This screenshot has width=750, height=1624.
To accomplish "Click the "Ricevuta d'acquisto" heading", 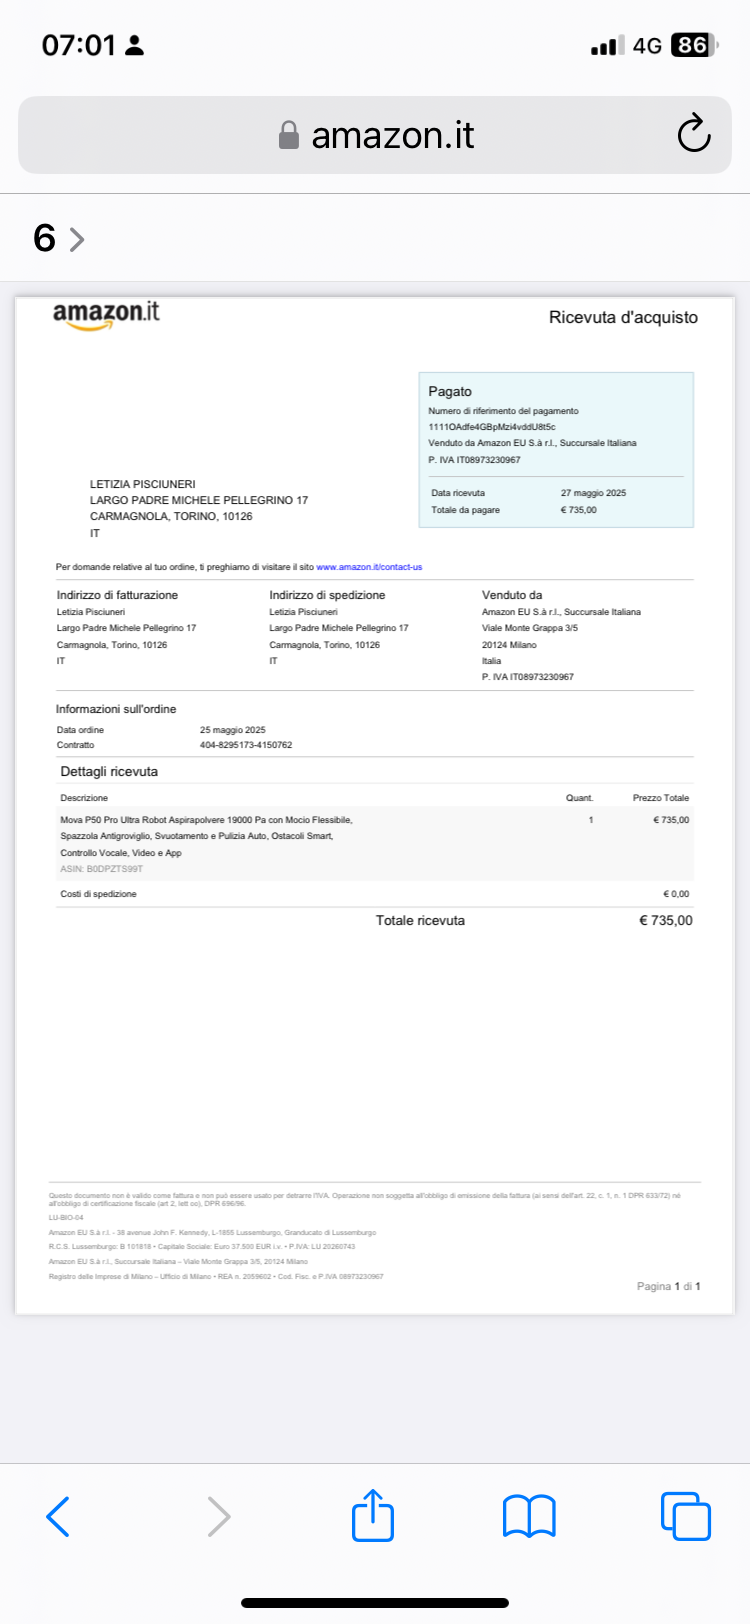I will coord(623,317).
